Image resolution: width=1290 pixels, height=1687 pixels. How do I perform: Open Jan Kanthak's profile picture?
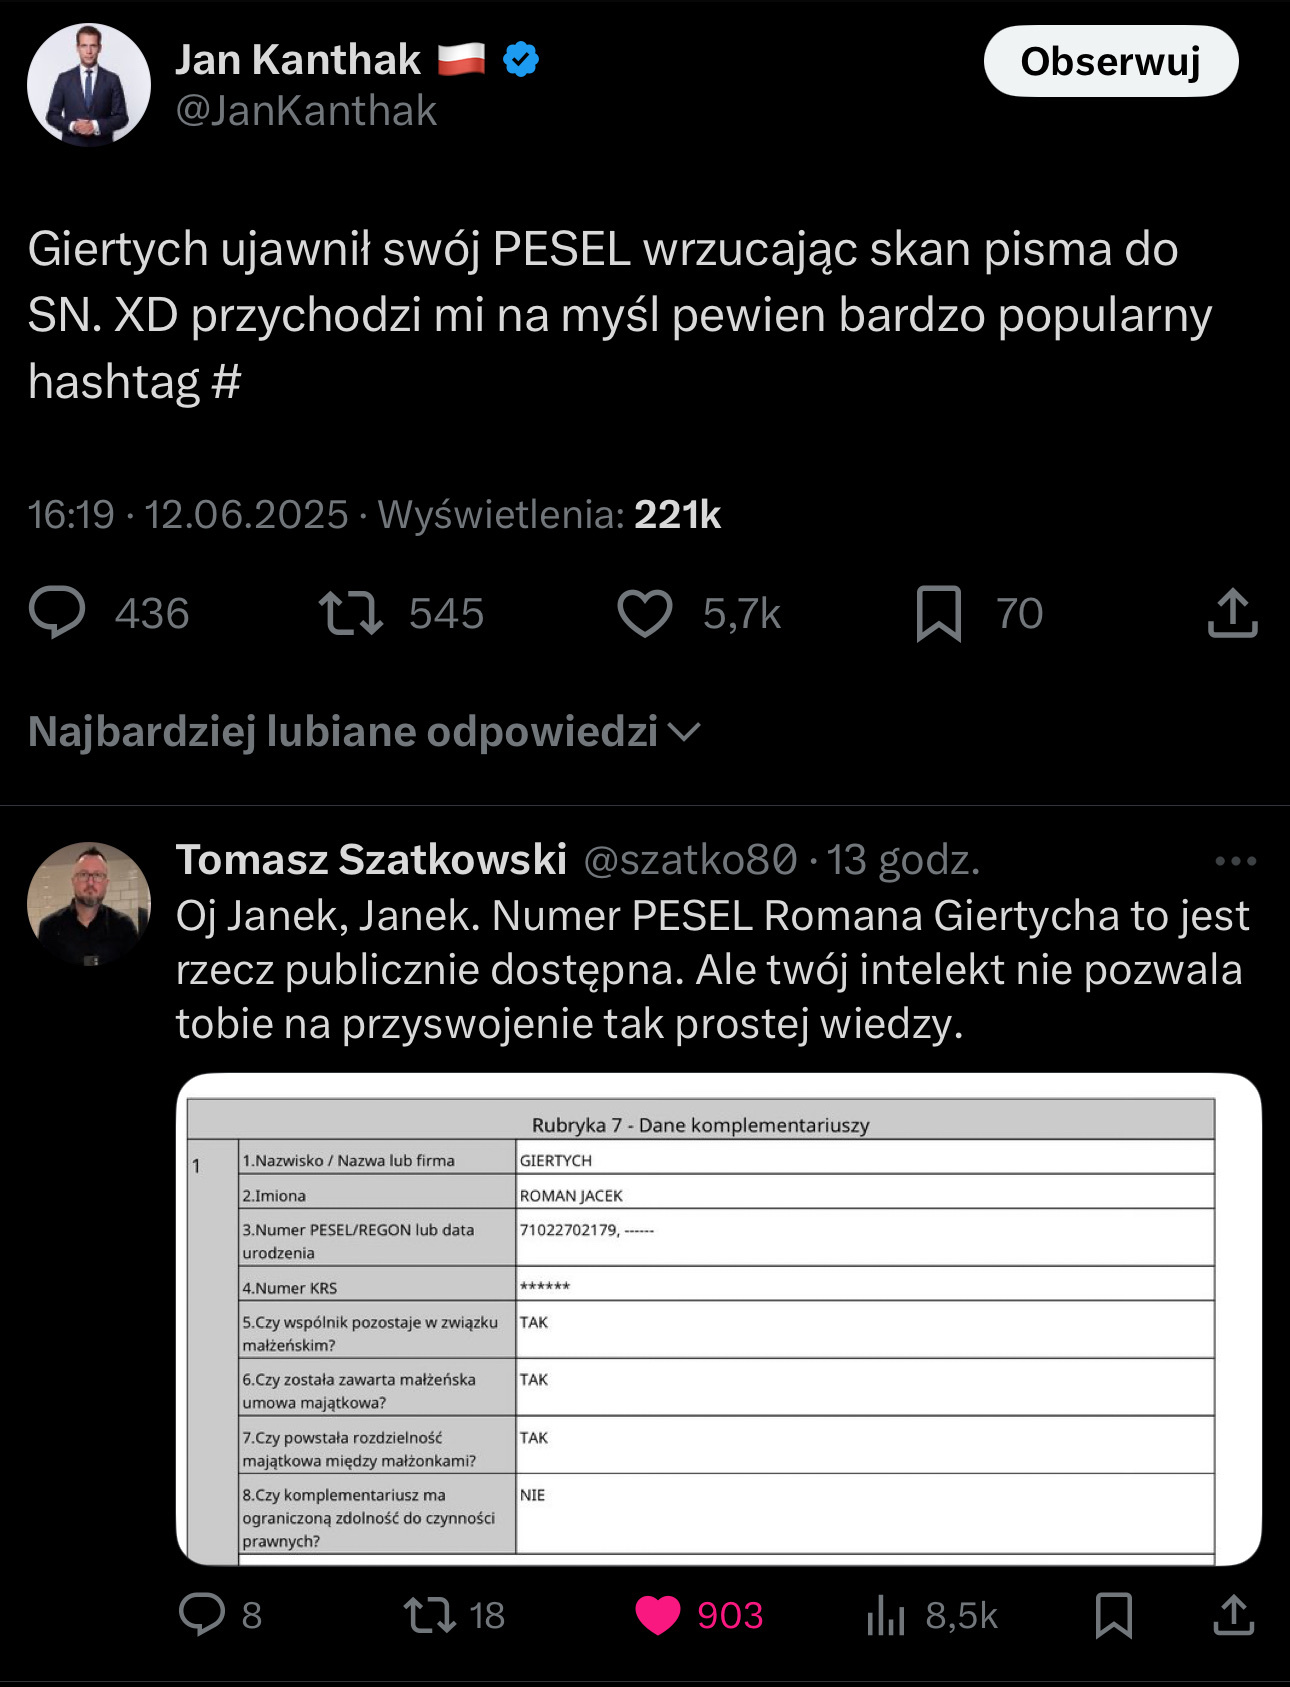(x=89, y=85)
